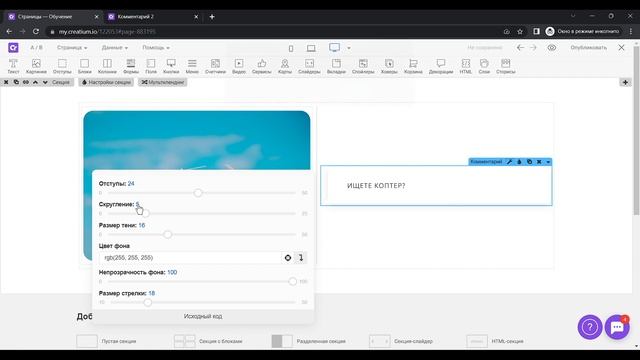
Task: Select the Колонки widget tool
Action: point(107,66)
